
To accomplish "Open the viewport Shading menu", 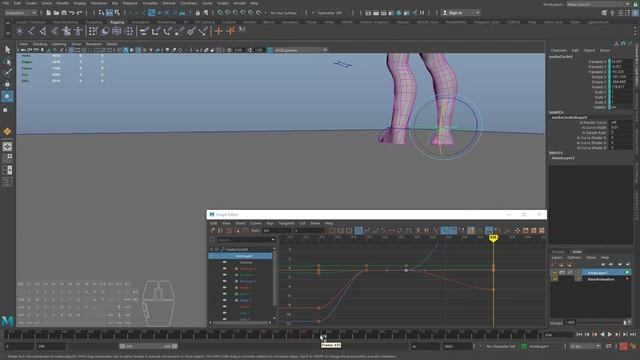I will pyautogui.click(x=40, y=44).
